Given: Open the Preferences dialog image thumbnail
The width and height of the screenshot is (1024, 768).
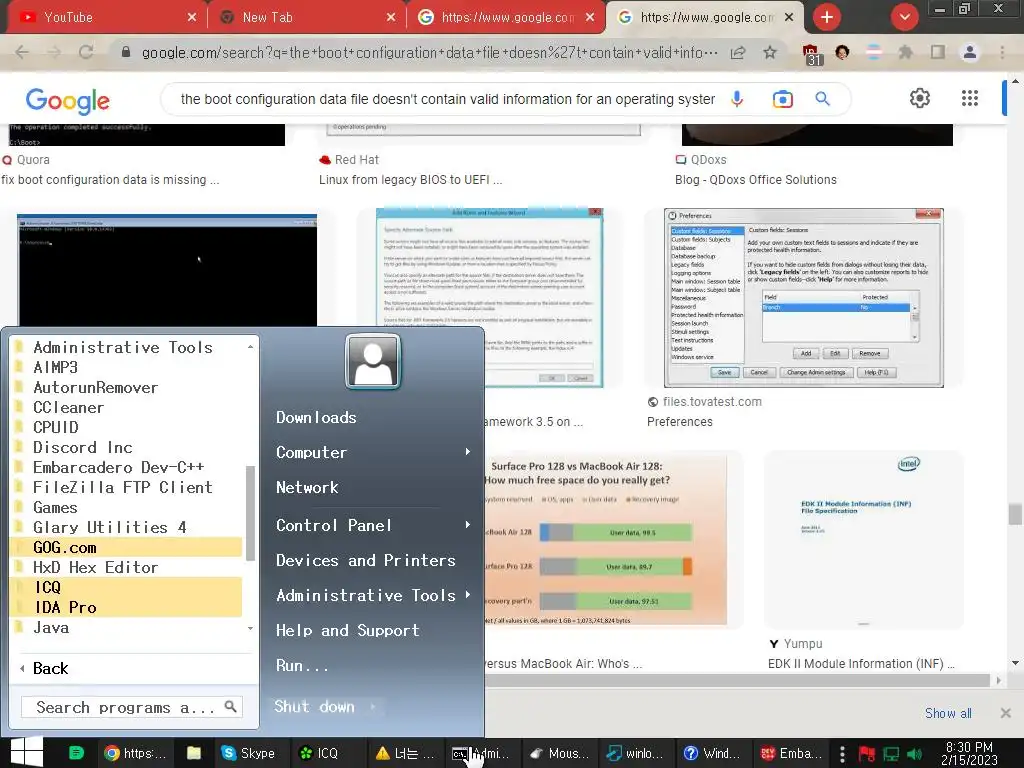Looking at the screenshot, I should point(803,298).
